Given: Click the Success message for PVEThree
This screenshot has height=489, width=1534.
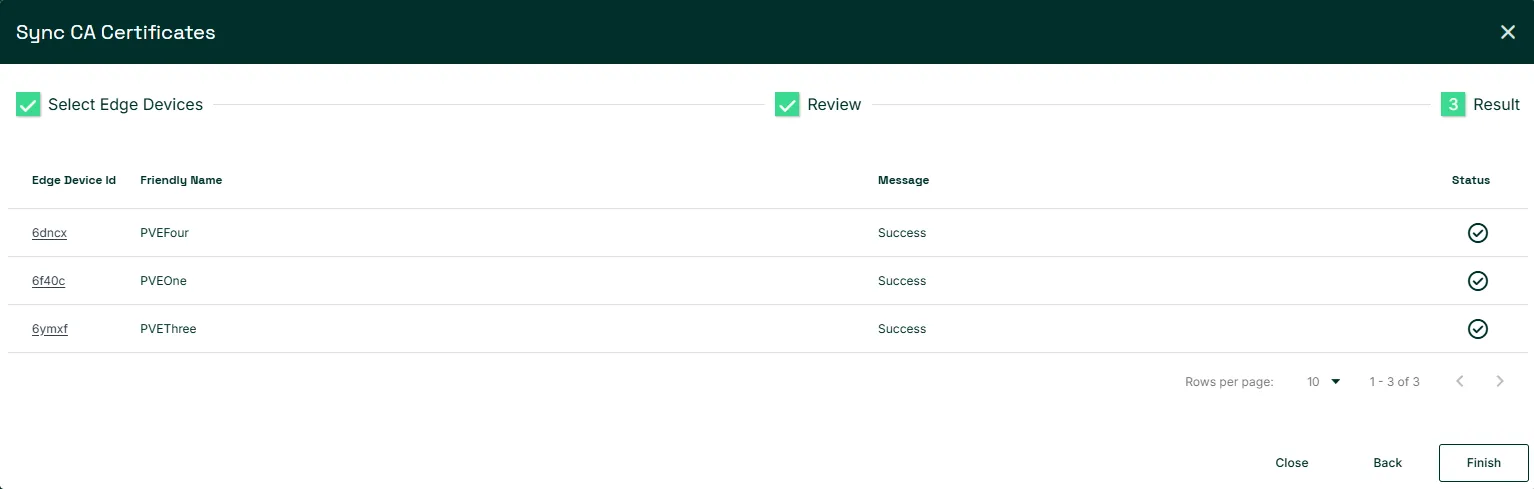Looking at the screenshot, I should point(902,329).
